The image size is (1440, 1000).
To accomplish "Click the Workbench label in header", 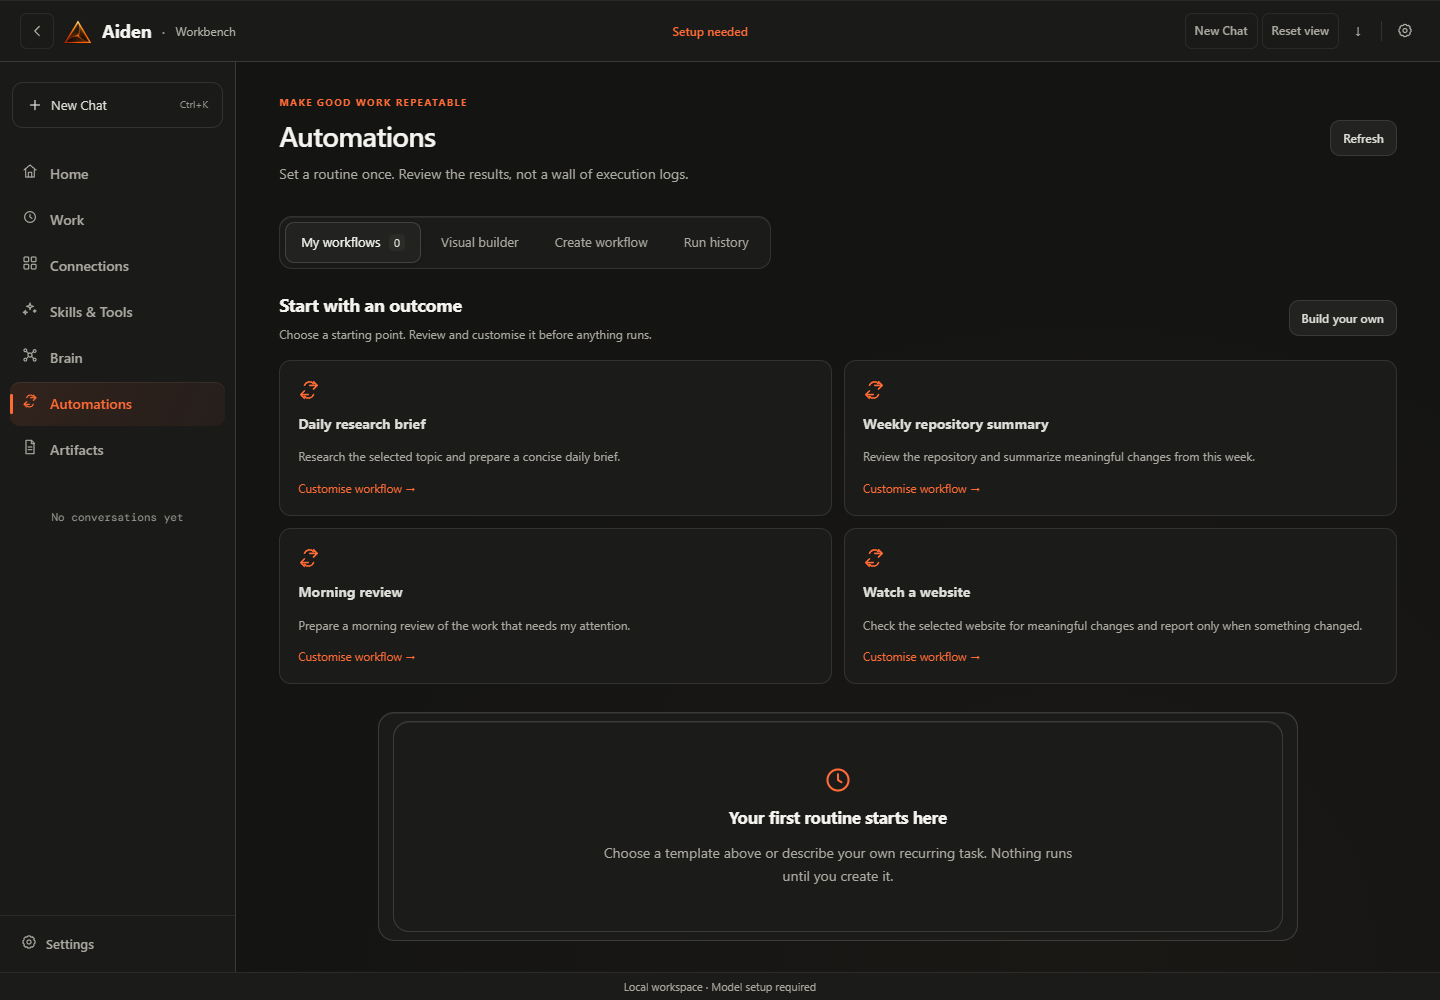I will click(206, 32).
